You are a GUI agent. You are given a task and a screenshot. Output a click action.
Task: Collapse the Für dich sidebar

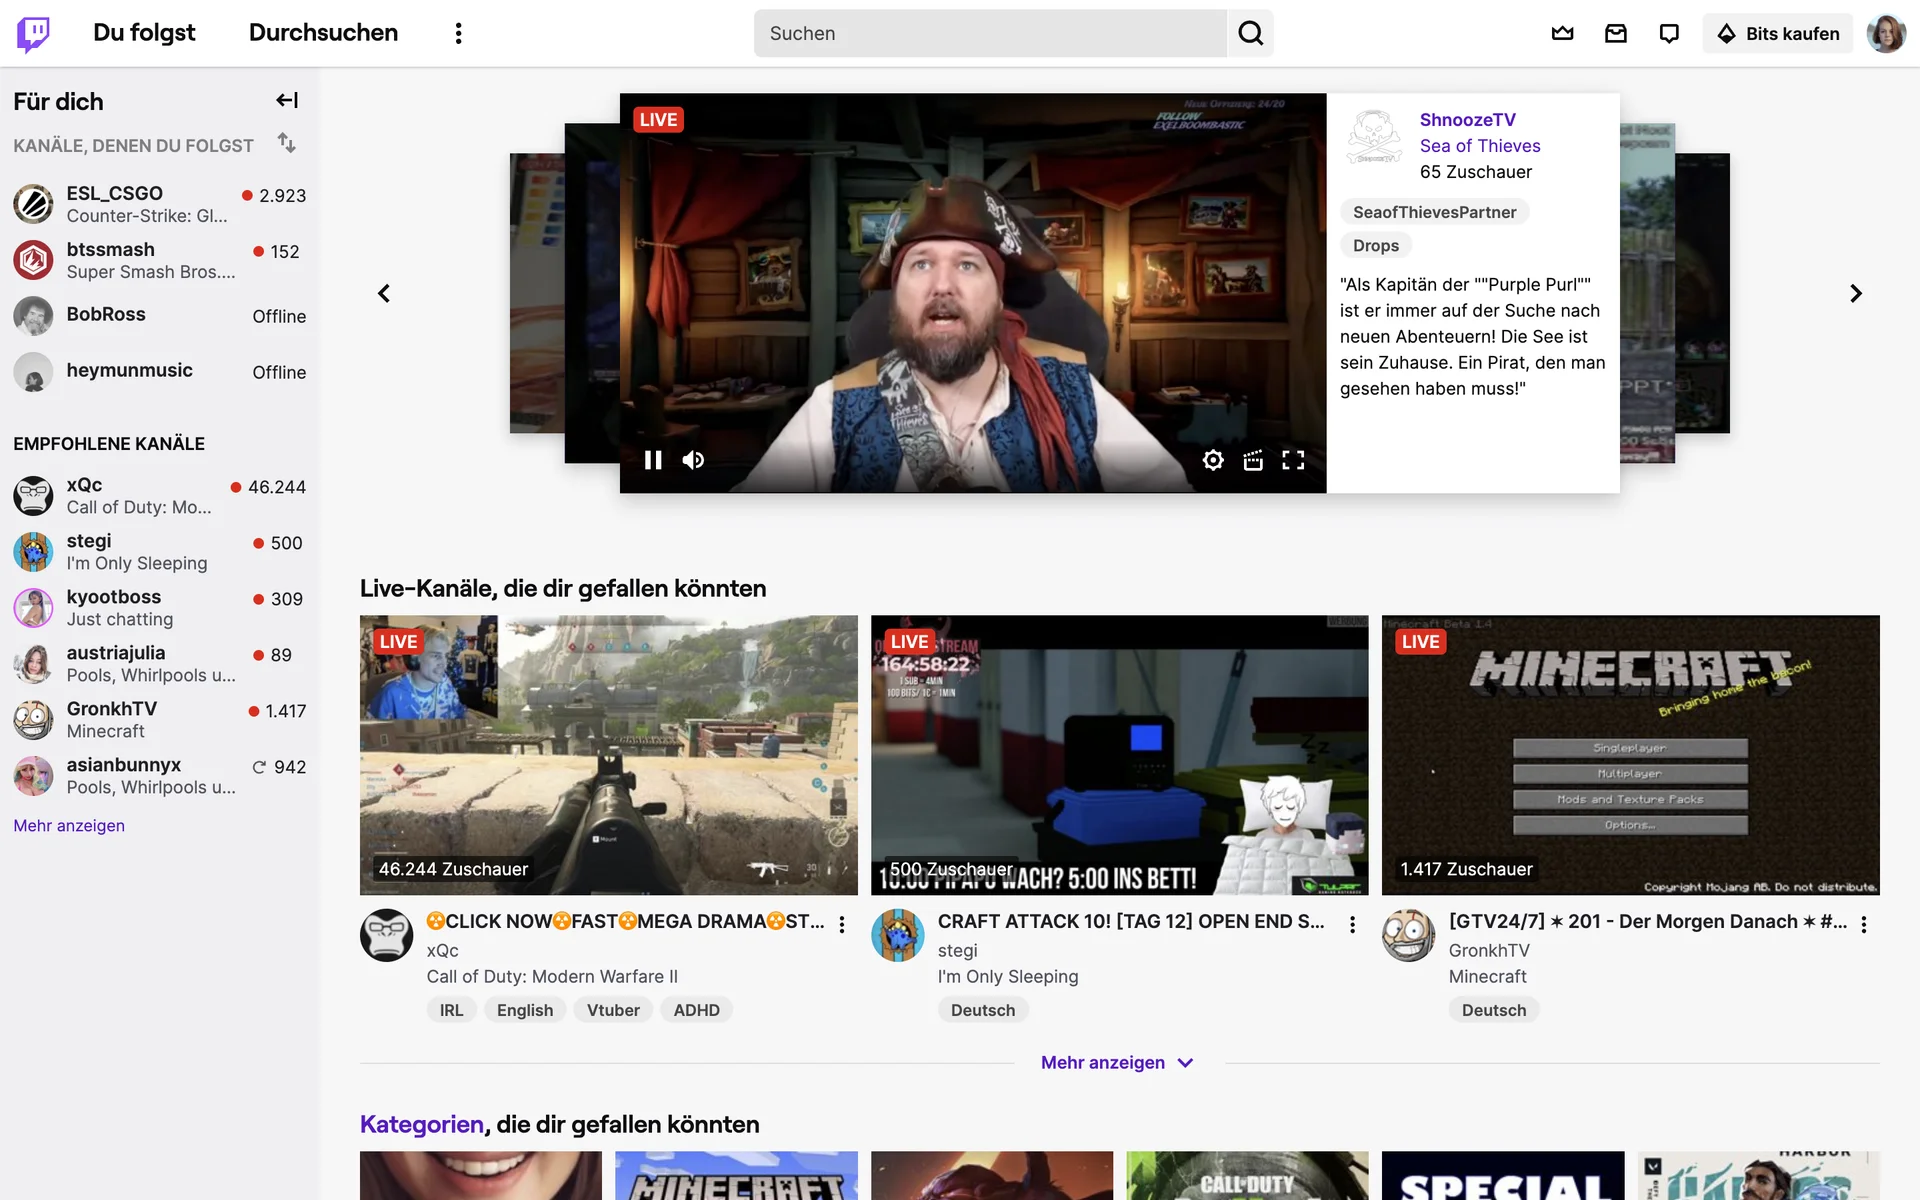click(287, 100)
